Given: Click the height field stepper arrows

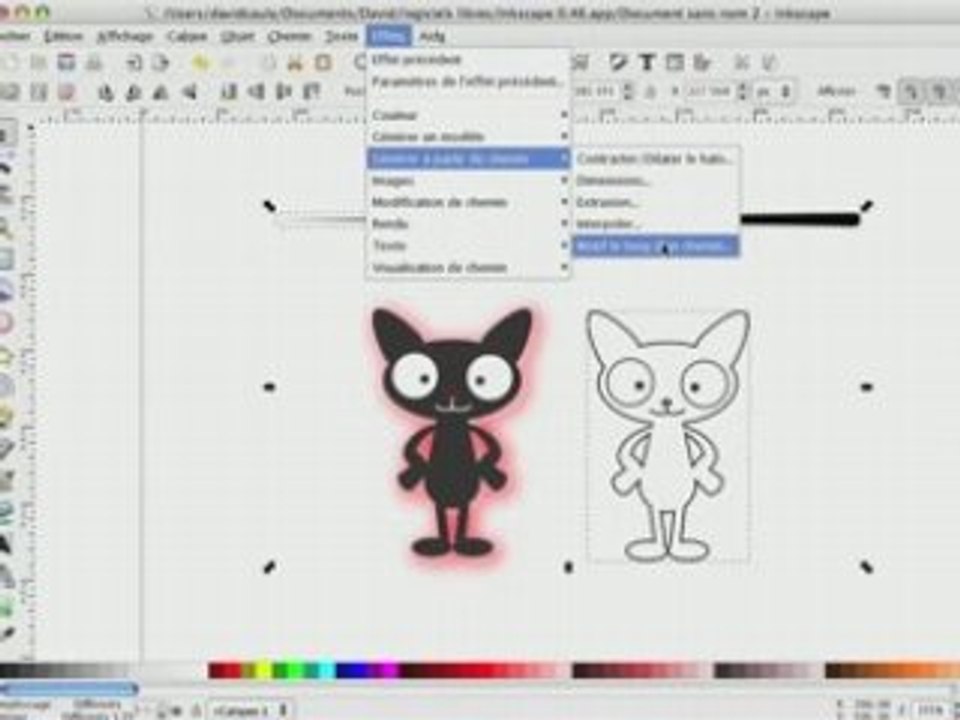Looking at the screenshot, I should pos(742,92).
